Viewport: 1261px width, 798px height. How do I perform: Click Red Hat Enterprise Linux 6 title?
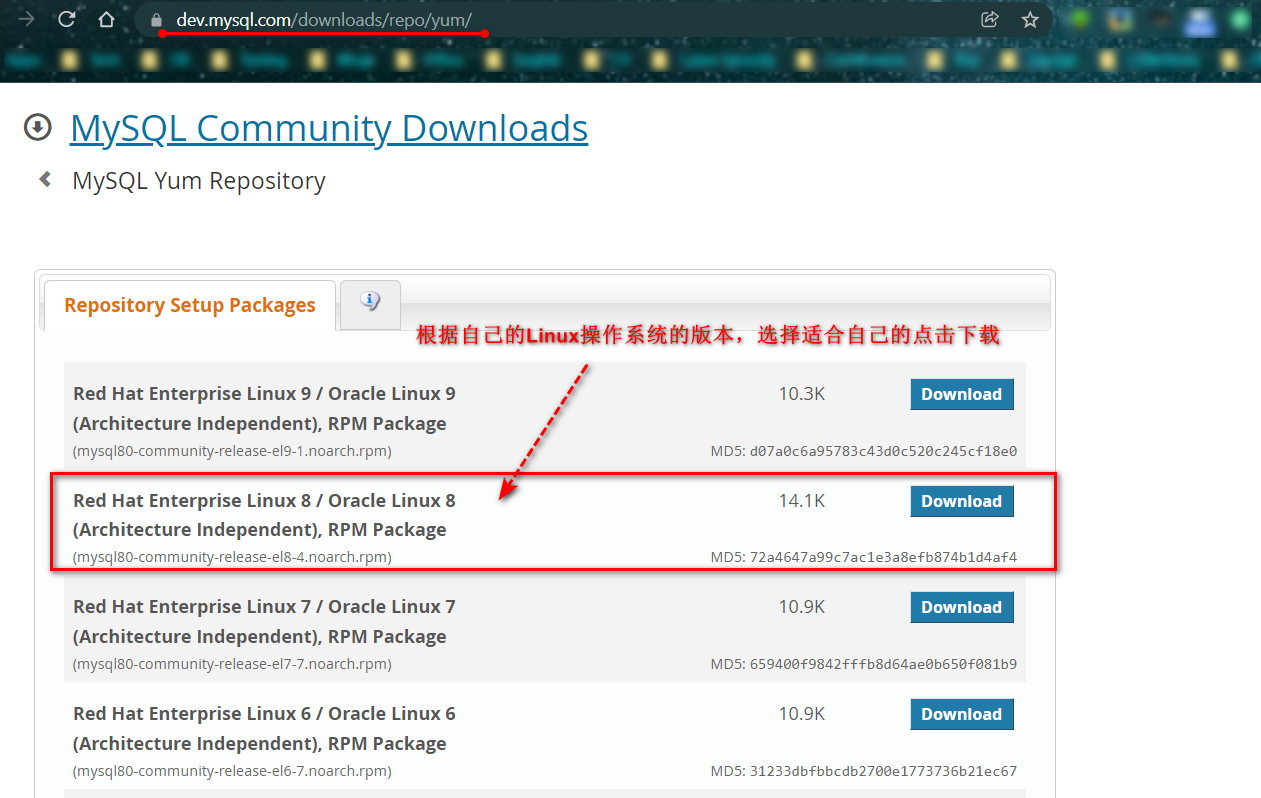coord(264,728)
